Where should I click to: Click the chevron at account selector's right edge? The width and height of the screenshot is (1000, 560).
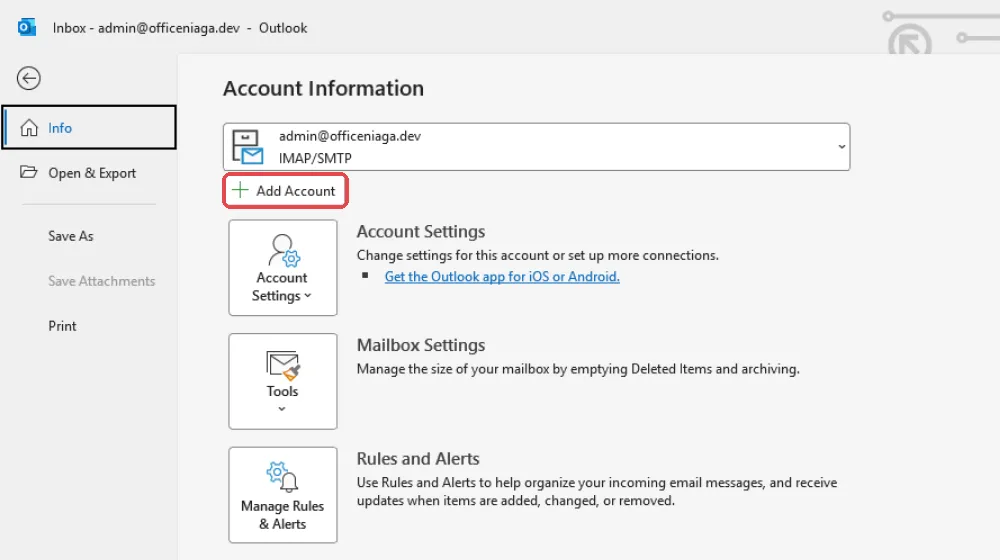click(841, 147)
